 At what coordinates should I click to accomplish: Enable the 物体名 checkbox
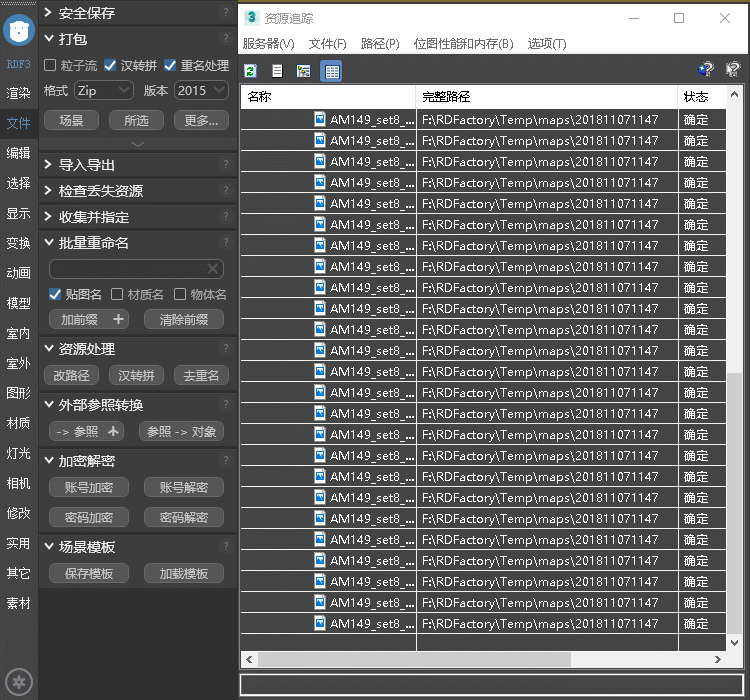[180, 294]
